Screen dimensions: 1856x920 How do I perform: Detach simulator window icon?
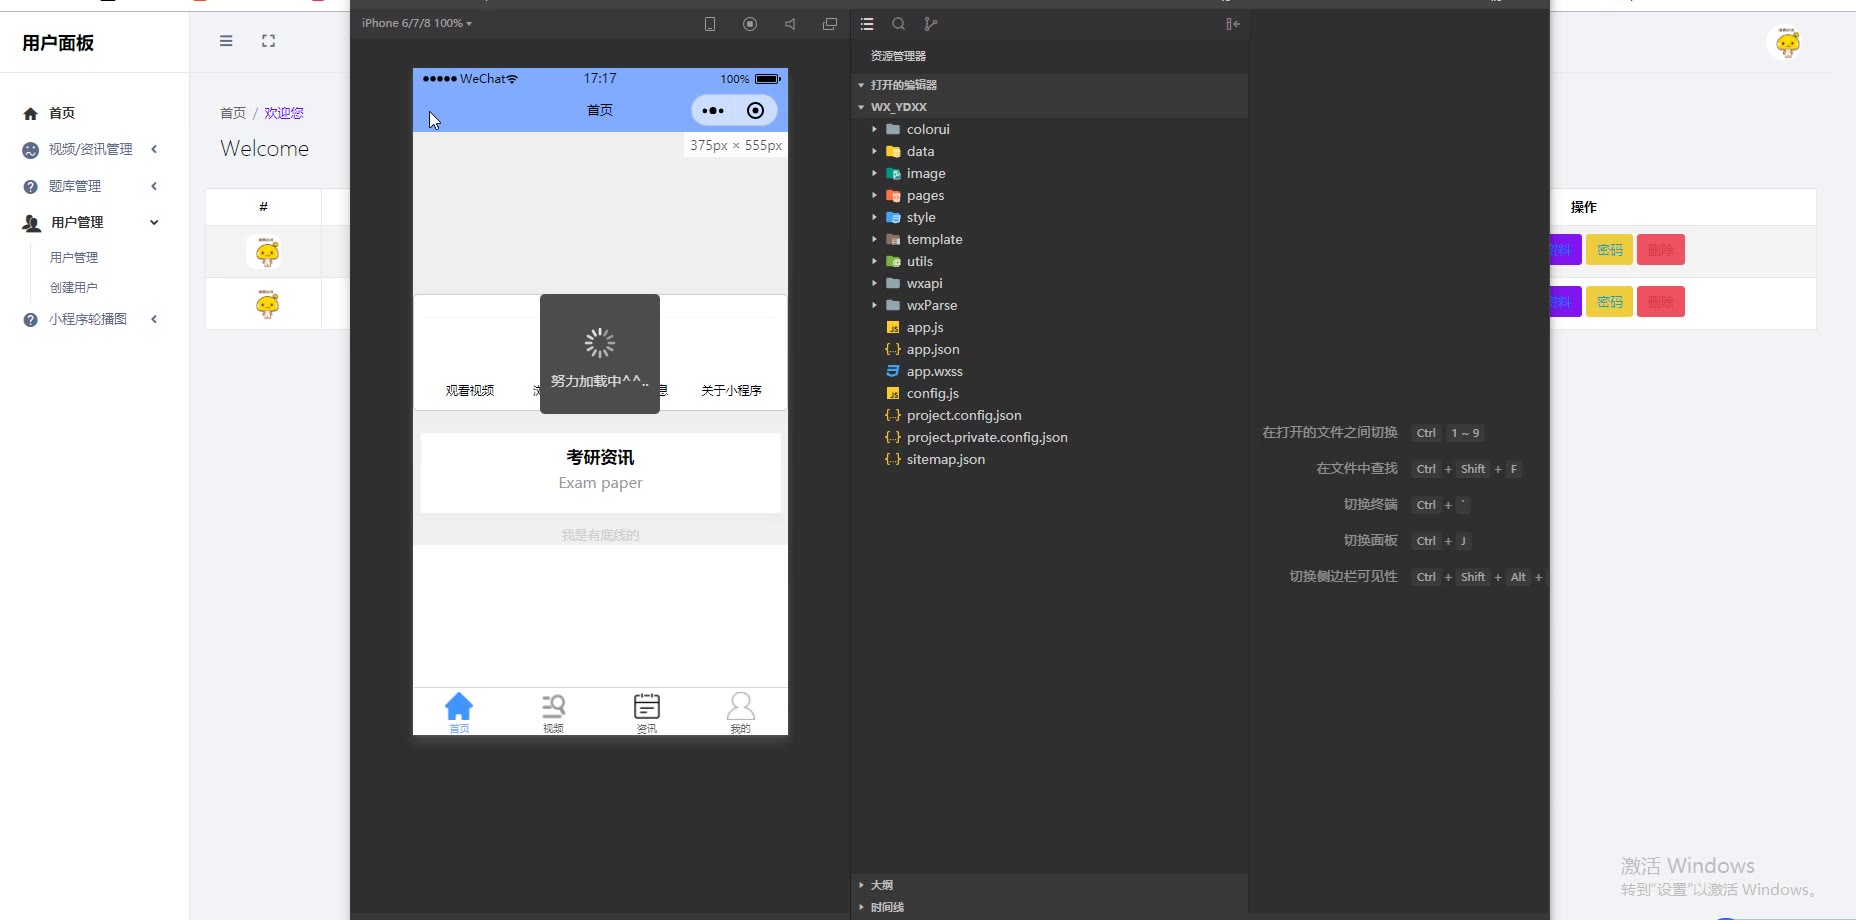830,24
